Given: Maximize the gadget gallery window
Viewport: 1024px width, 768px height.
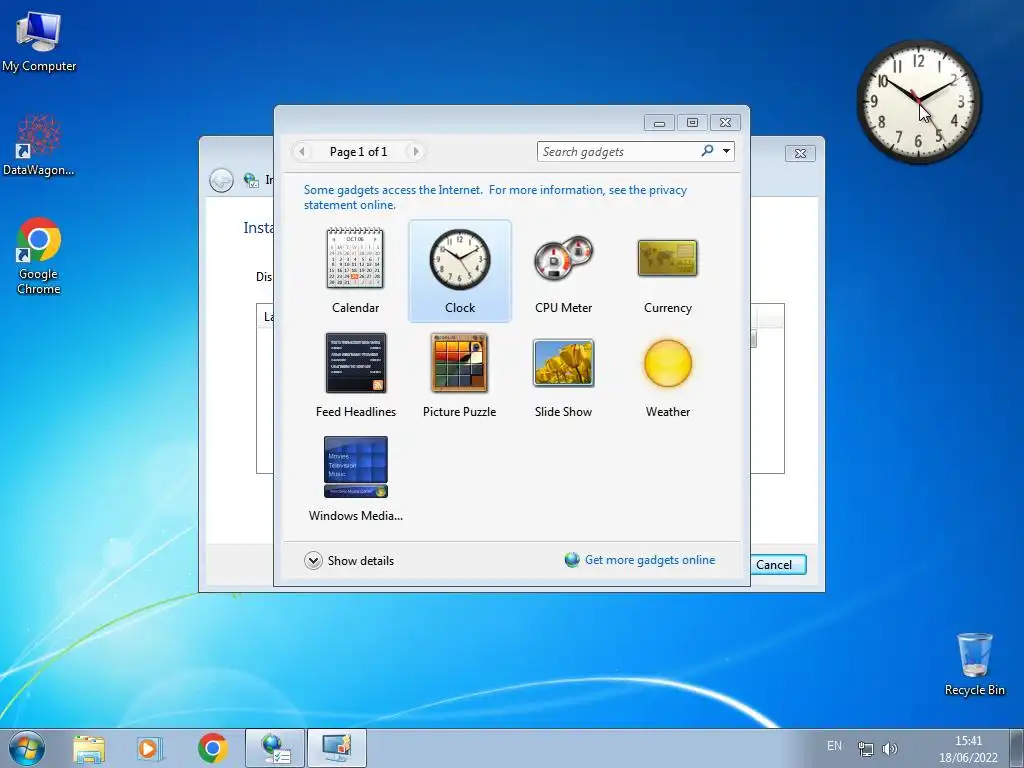Looking at the screenshot, I should coord(692,123).
